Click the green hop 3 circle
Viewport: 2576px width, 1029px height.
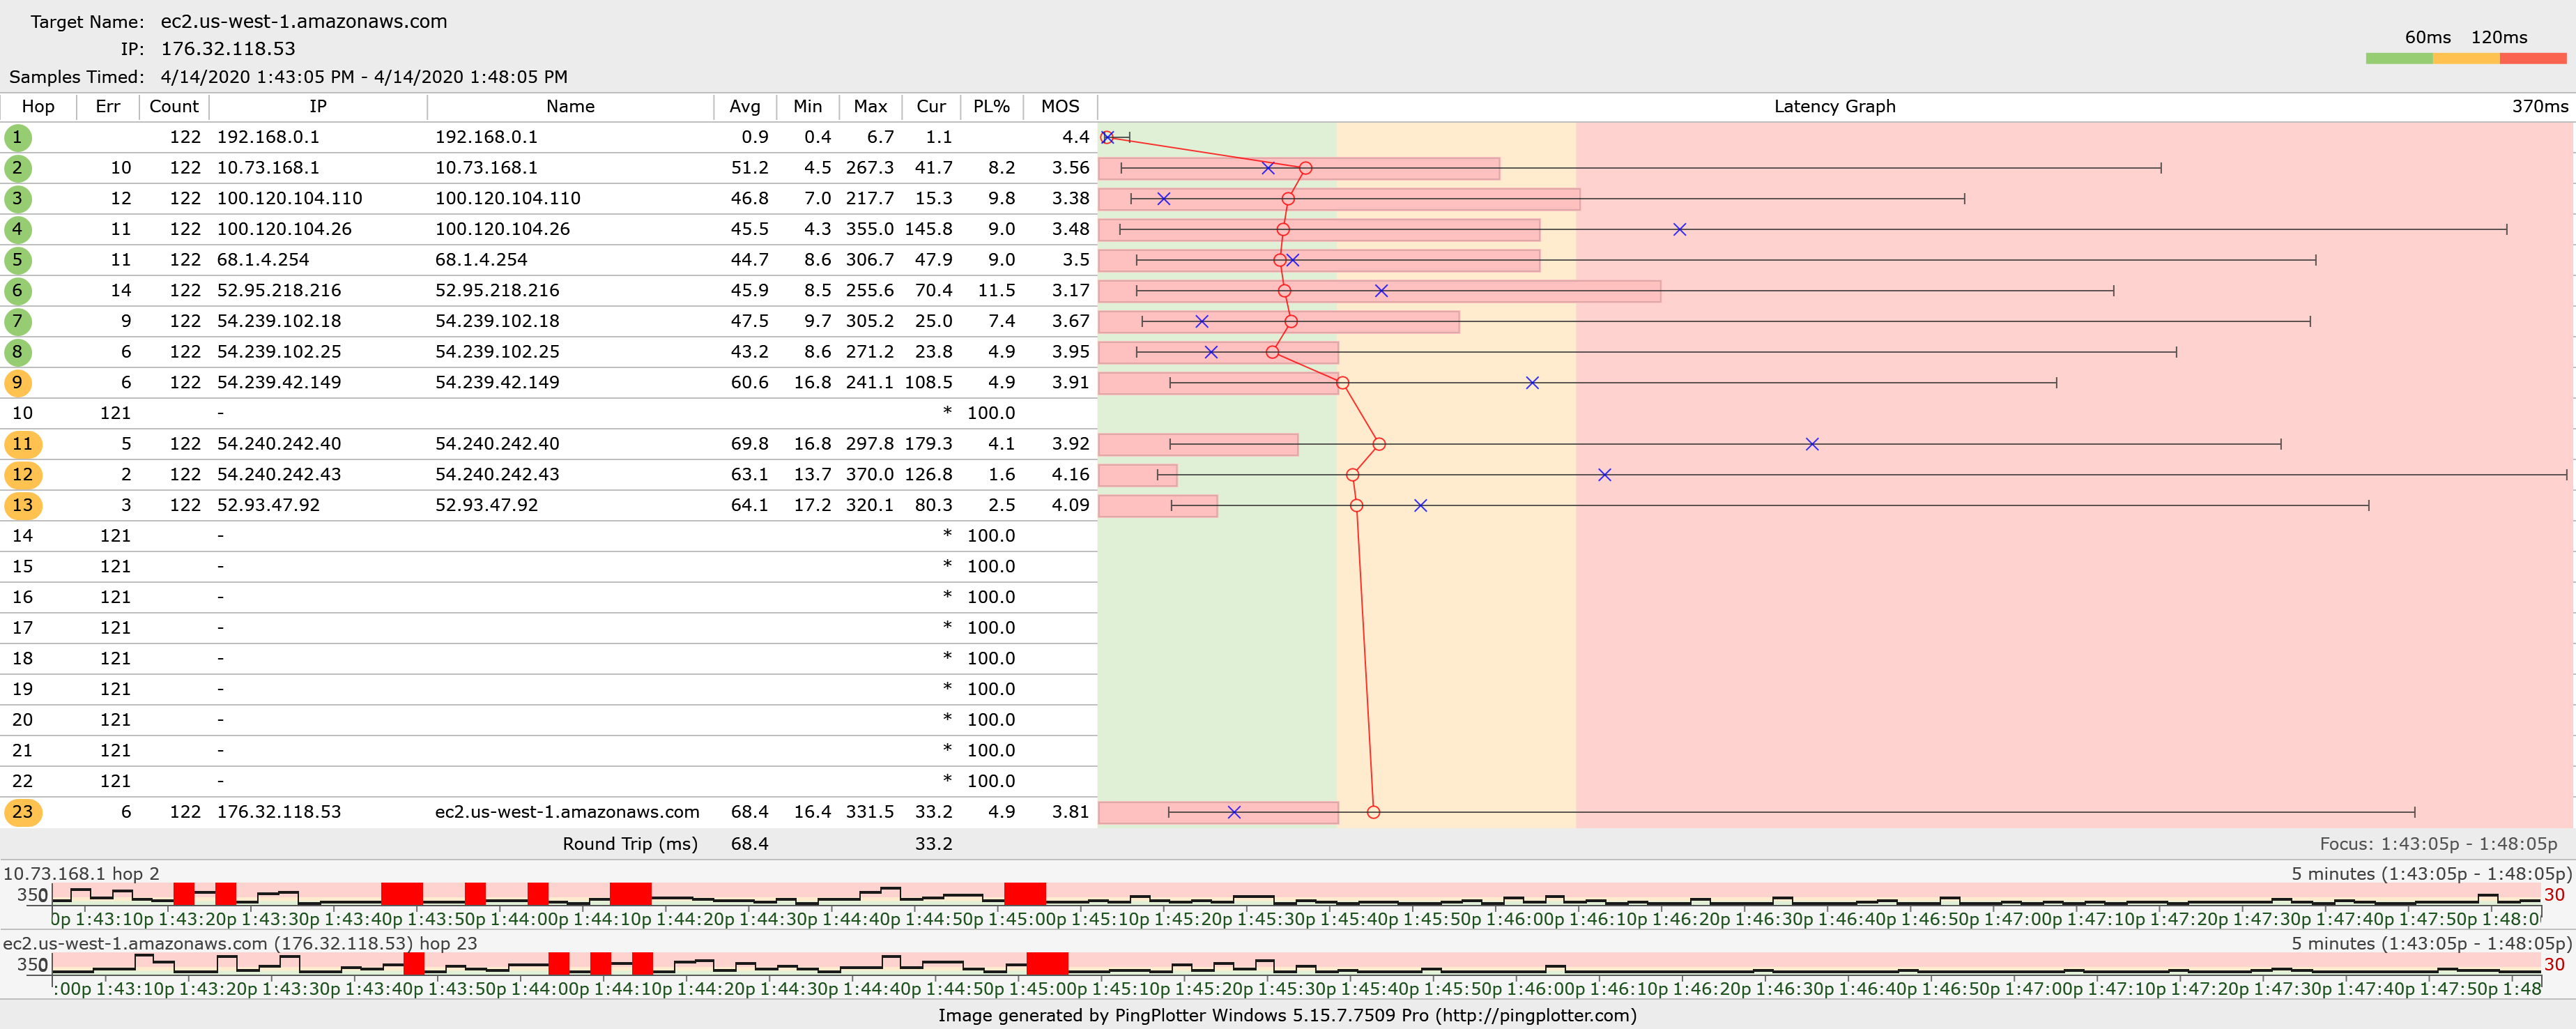tap(17, 199)
